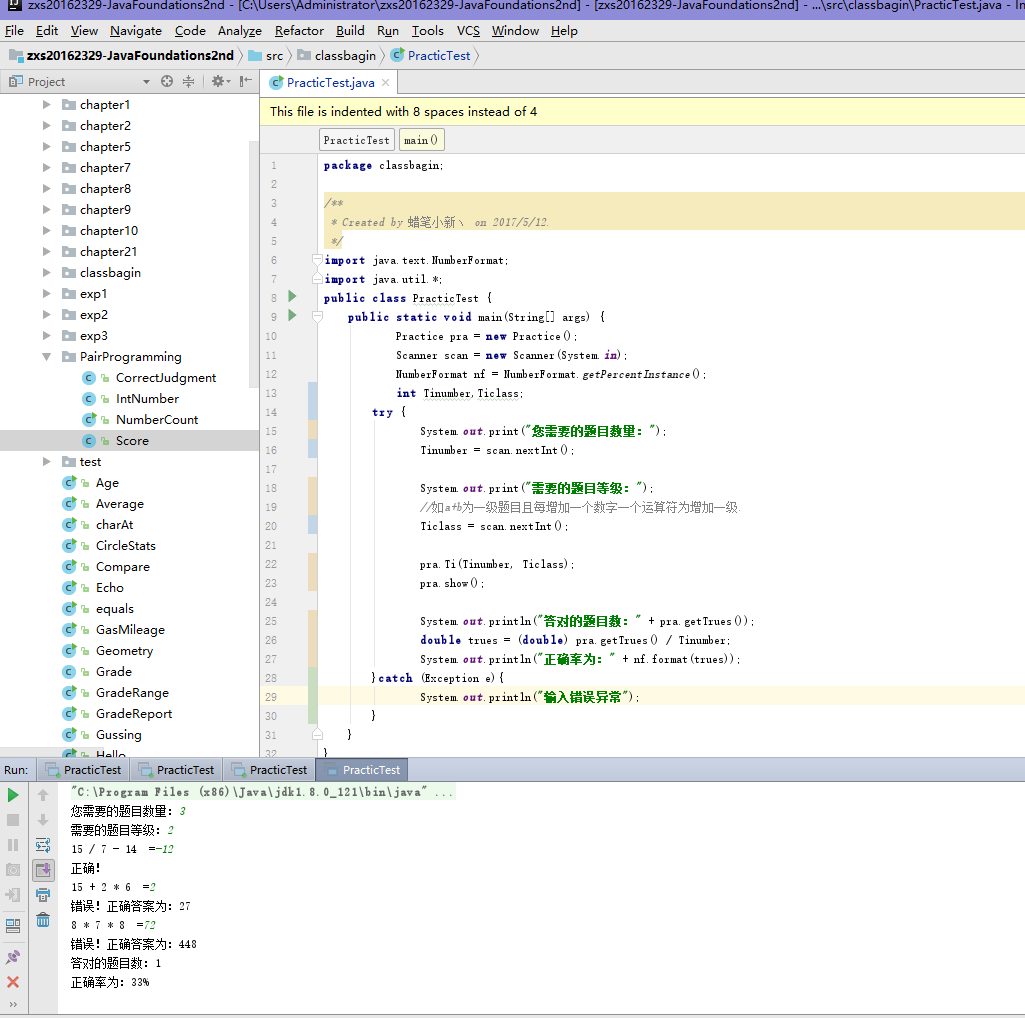Click the Down stack trace arrow
Image resolution: width=1025 pixels, height=1018 pixels.
click(43, 820)
